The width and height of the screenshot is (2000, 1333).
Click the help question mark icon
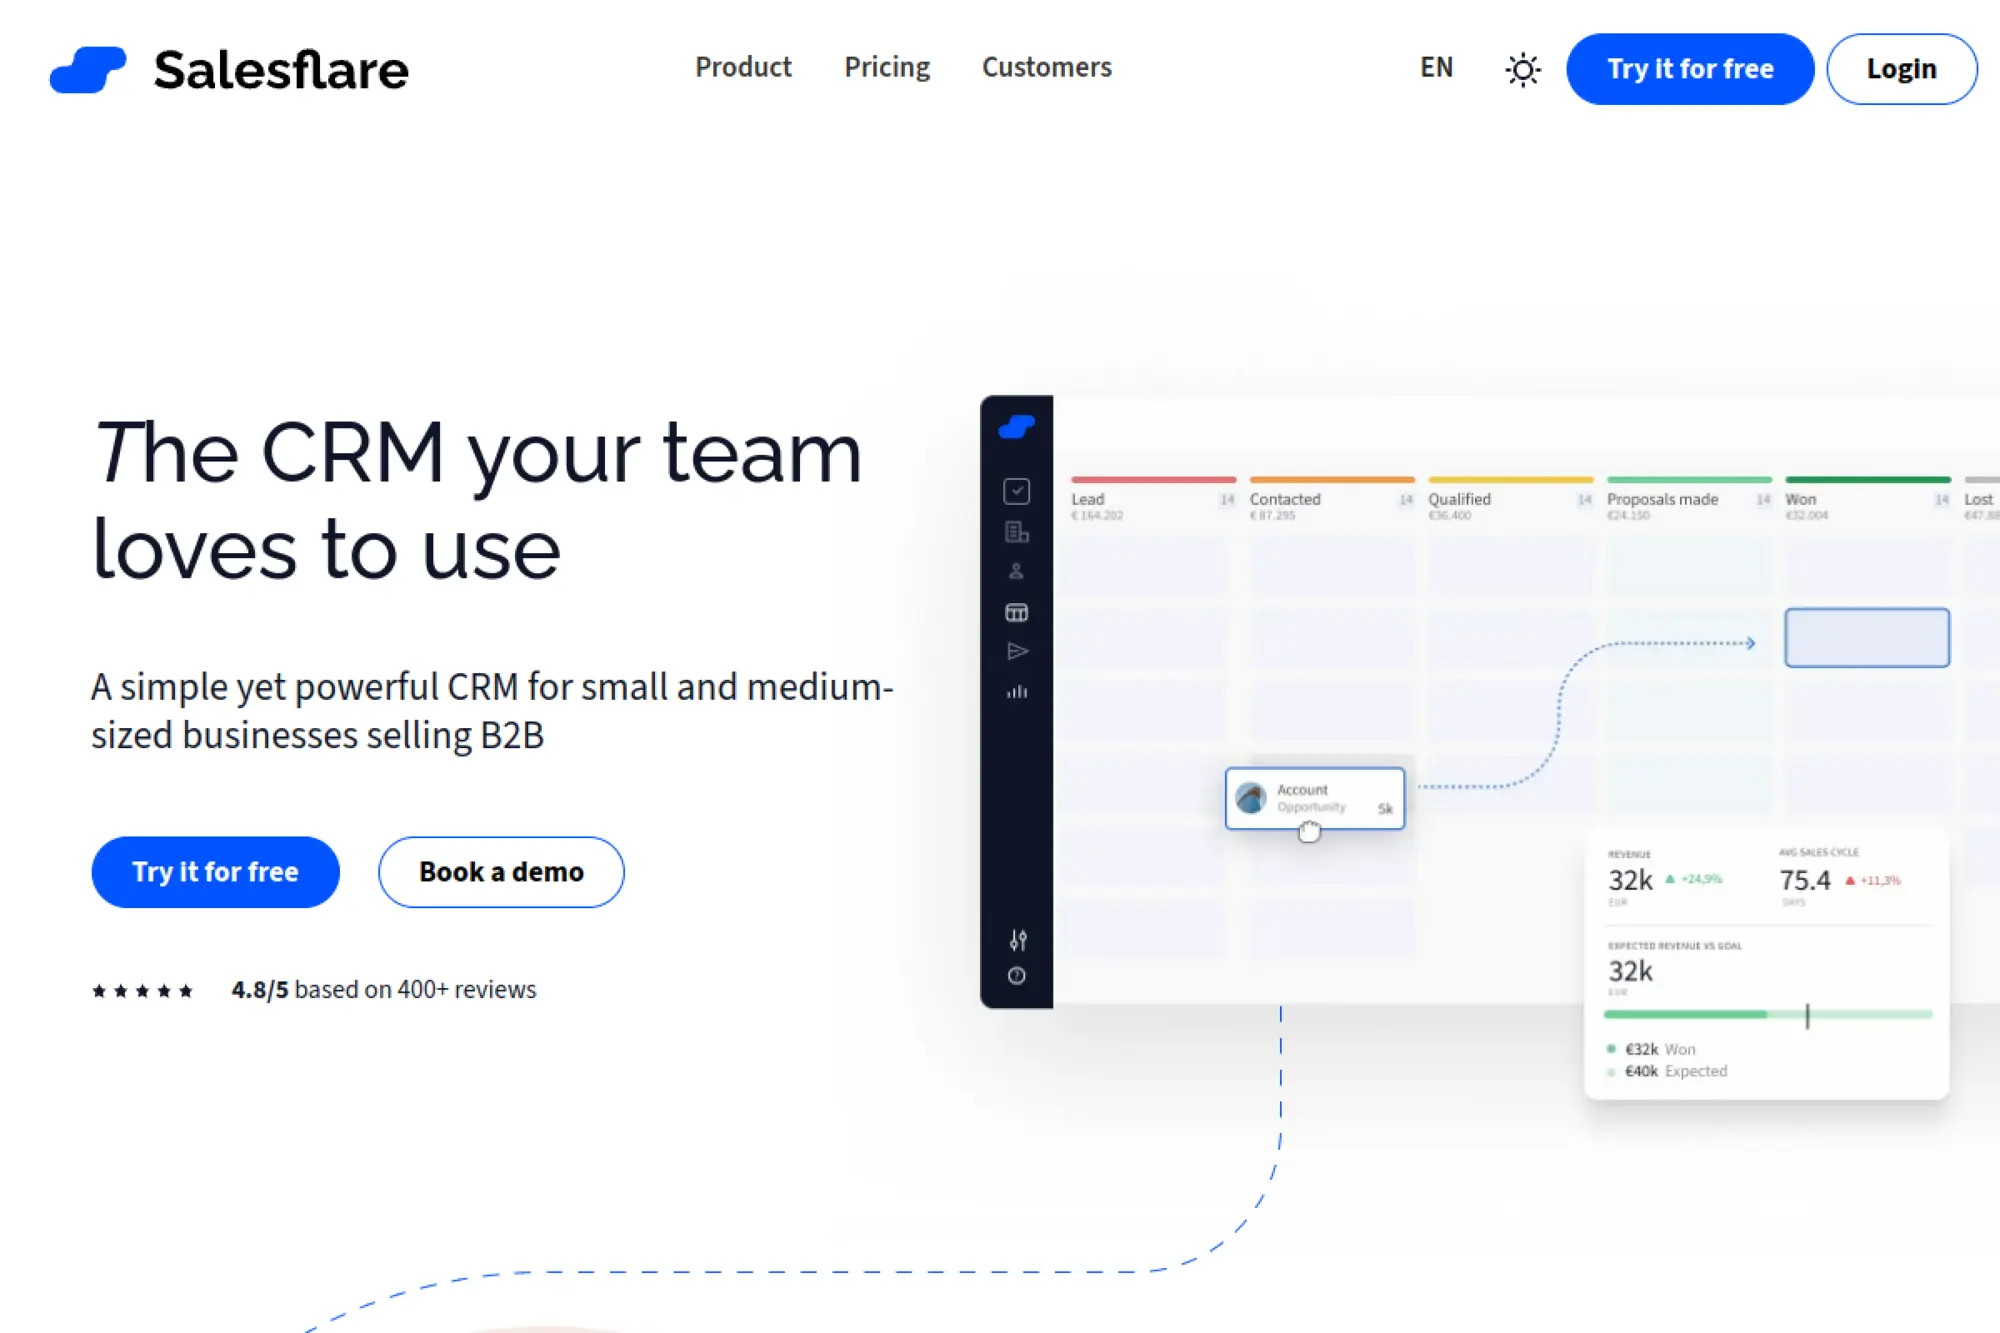tap(1016, 976)
